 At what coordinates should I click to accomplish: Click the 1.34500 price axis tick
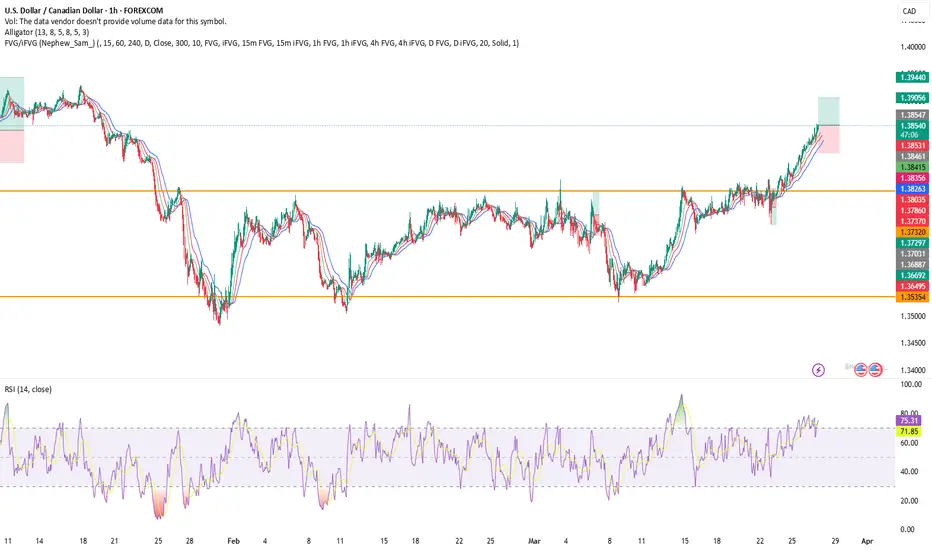(913, 343)
